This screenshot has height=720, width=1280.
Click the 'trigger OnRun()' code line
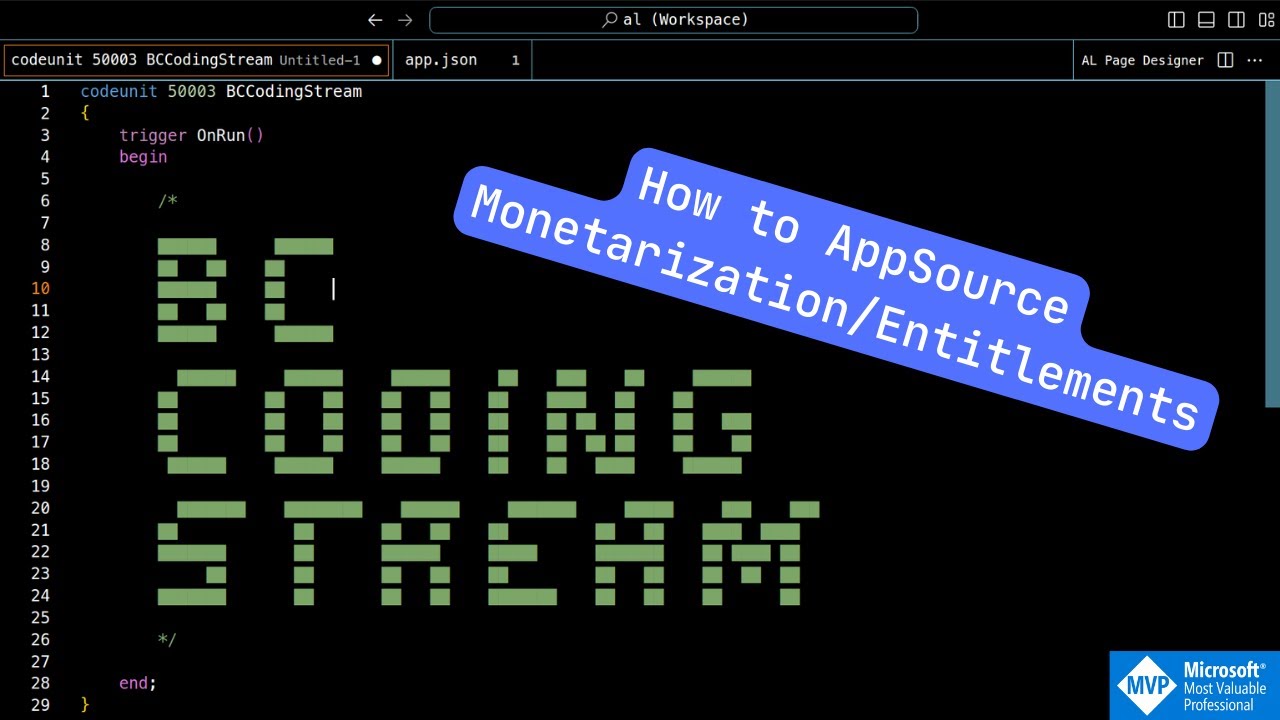click(x=192, y=135)
